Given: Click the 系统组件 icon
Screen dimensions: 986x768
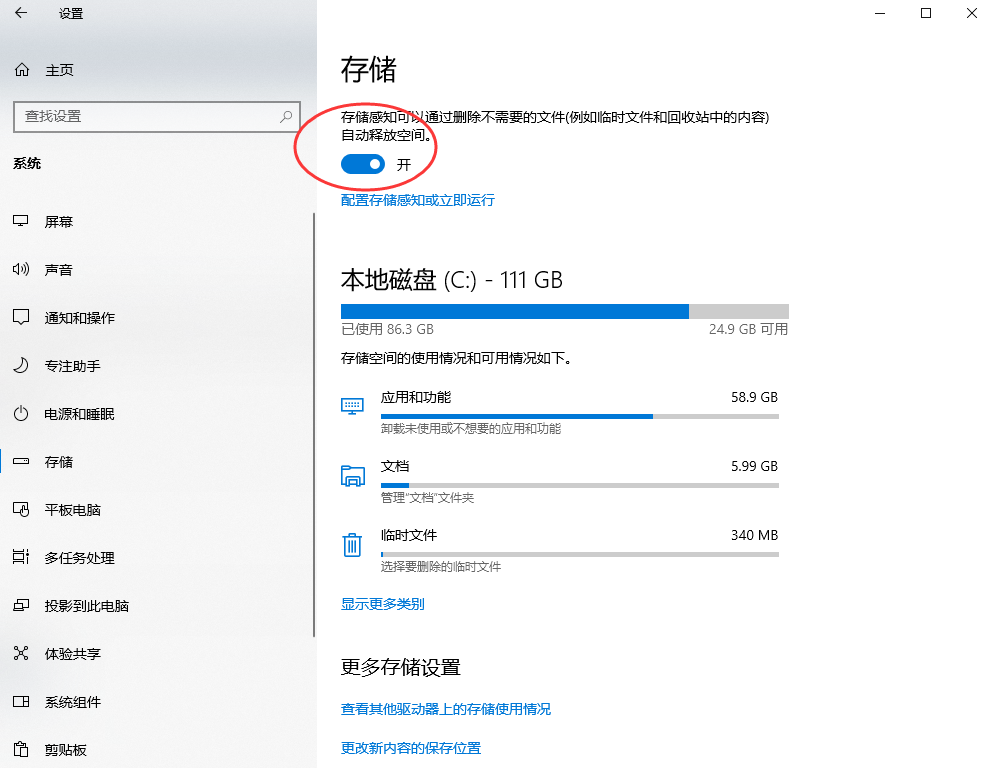Looking at the screenshot, I should 21,701.
